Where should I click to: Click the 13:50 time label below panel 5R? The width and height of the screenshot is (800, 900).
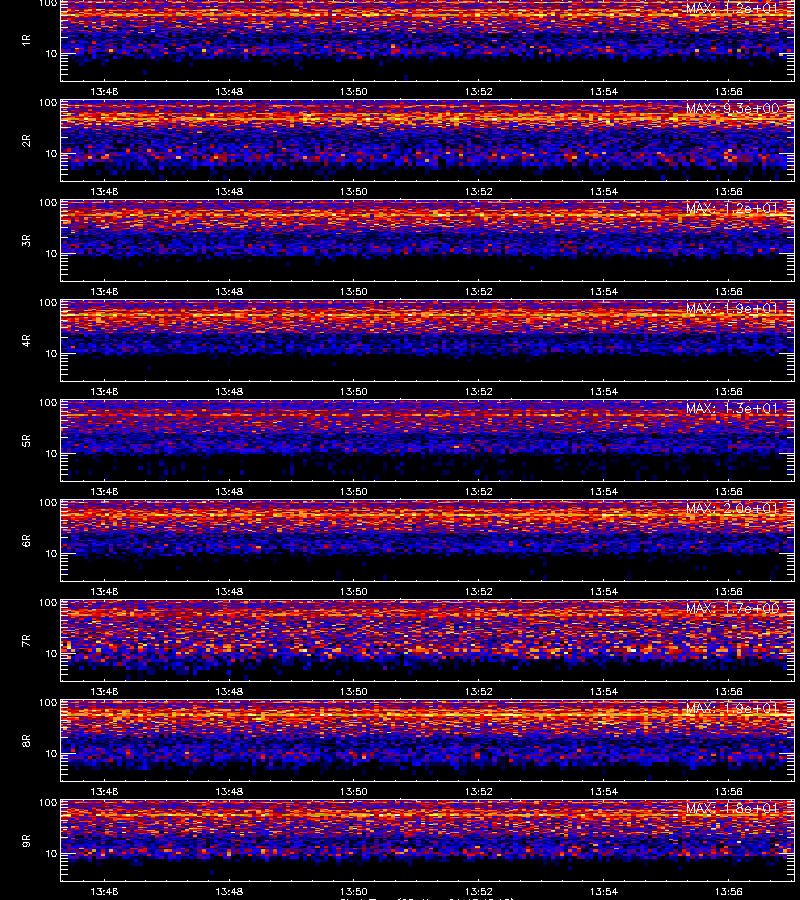click(354, 491)
